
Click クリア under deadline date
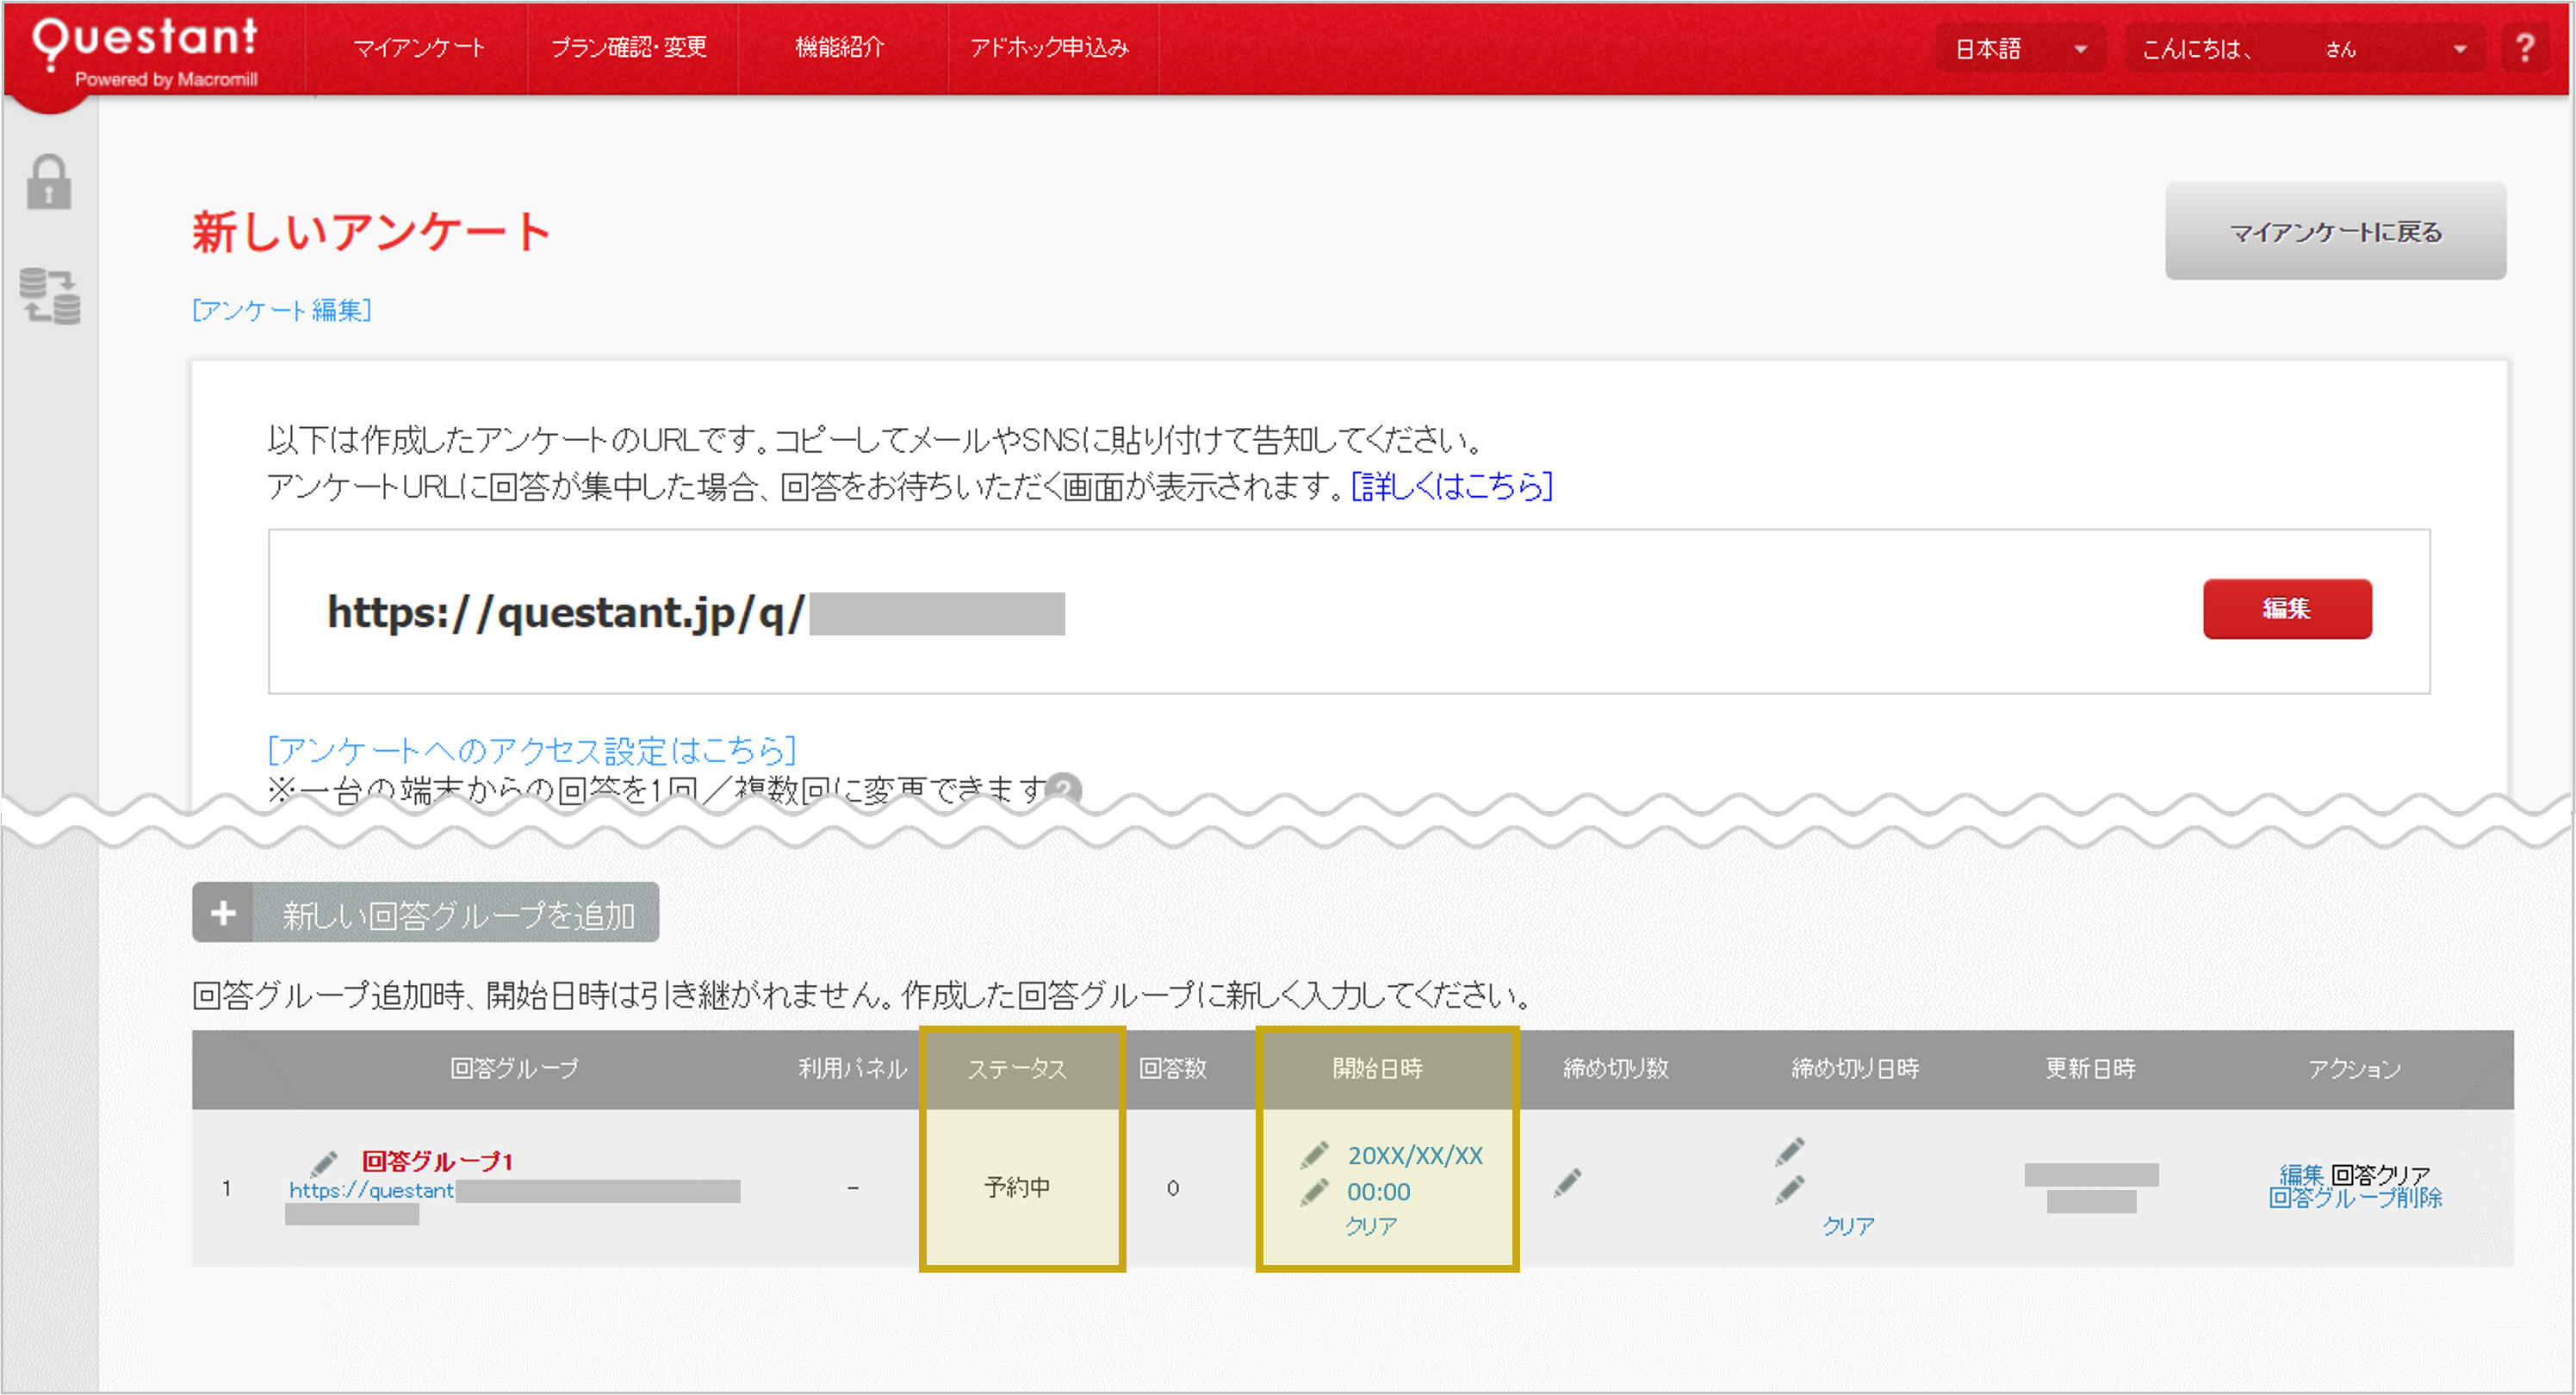[1848, 1226]
